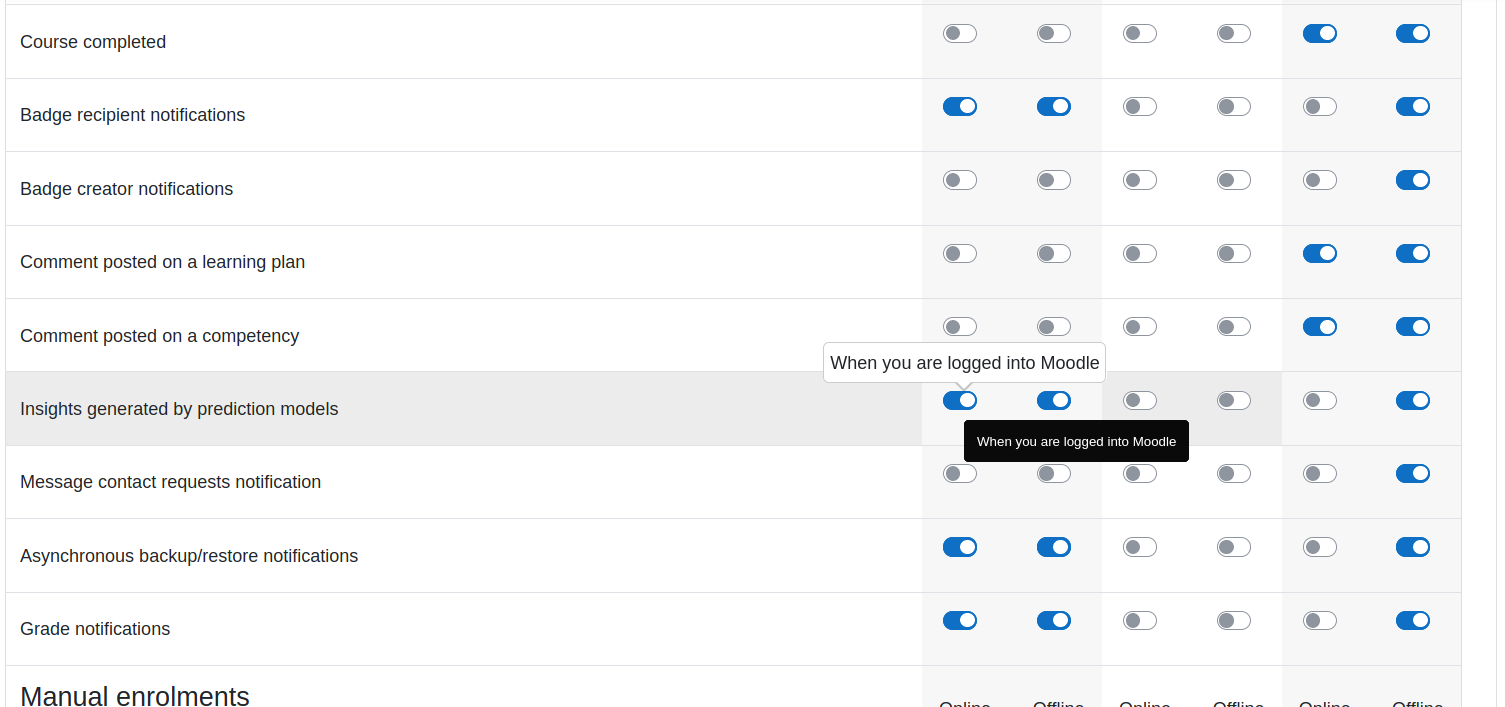Enable second Online toggle for learning plan comments
Image resolution: width=1505 pixels, height=707 pixels.
[x=1140, y=254]
